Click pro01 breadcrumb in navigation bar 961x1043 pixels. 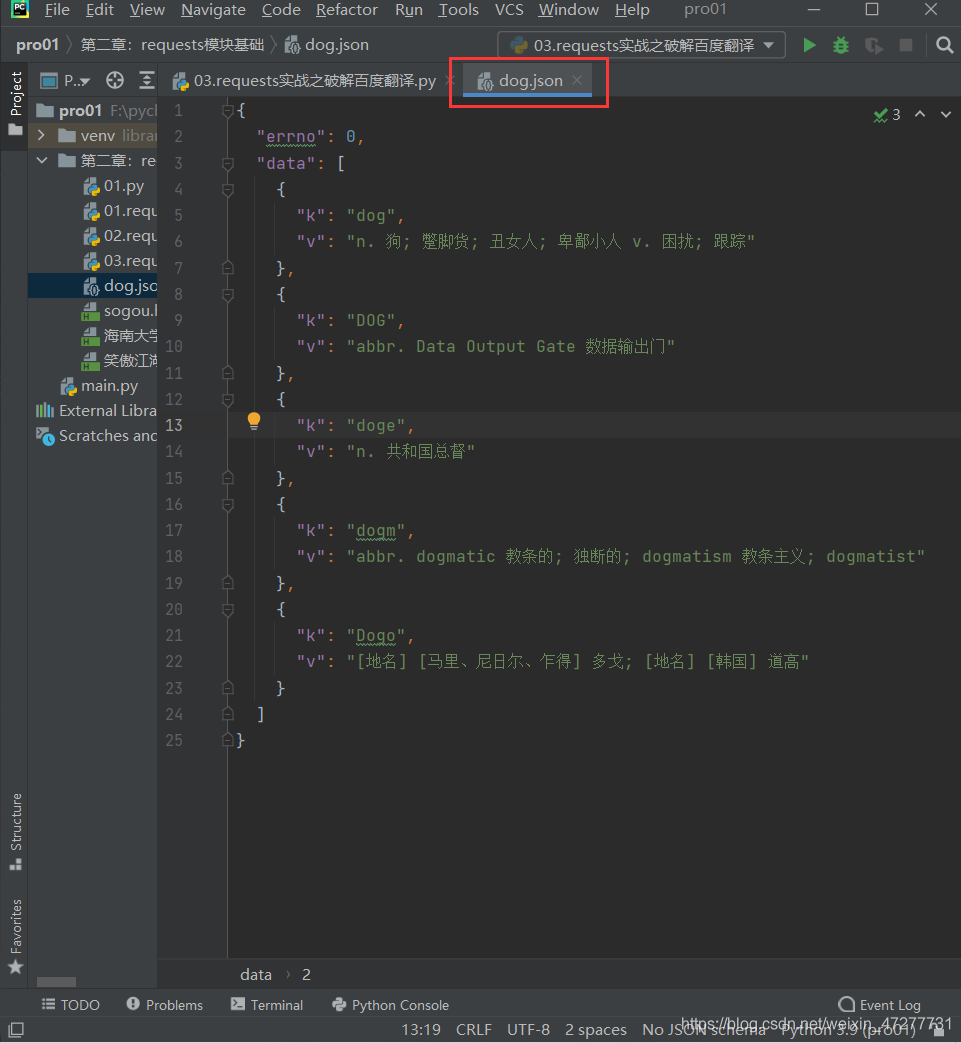(37, 45)
